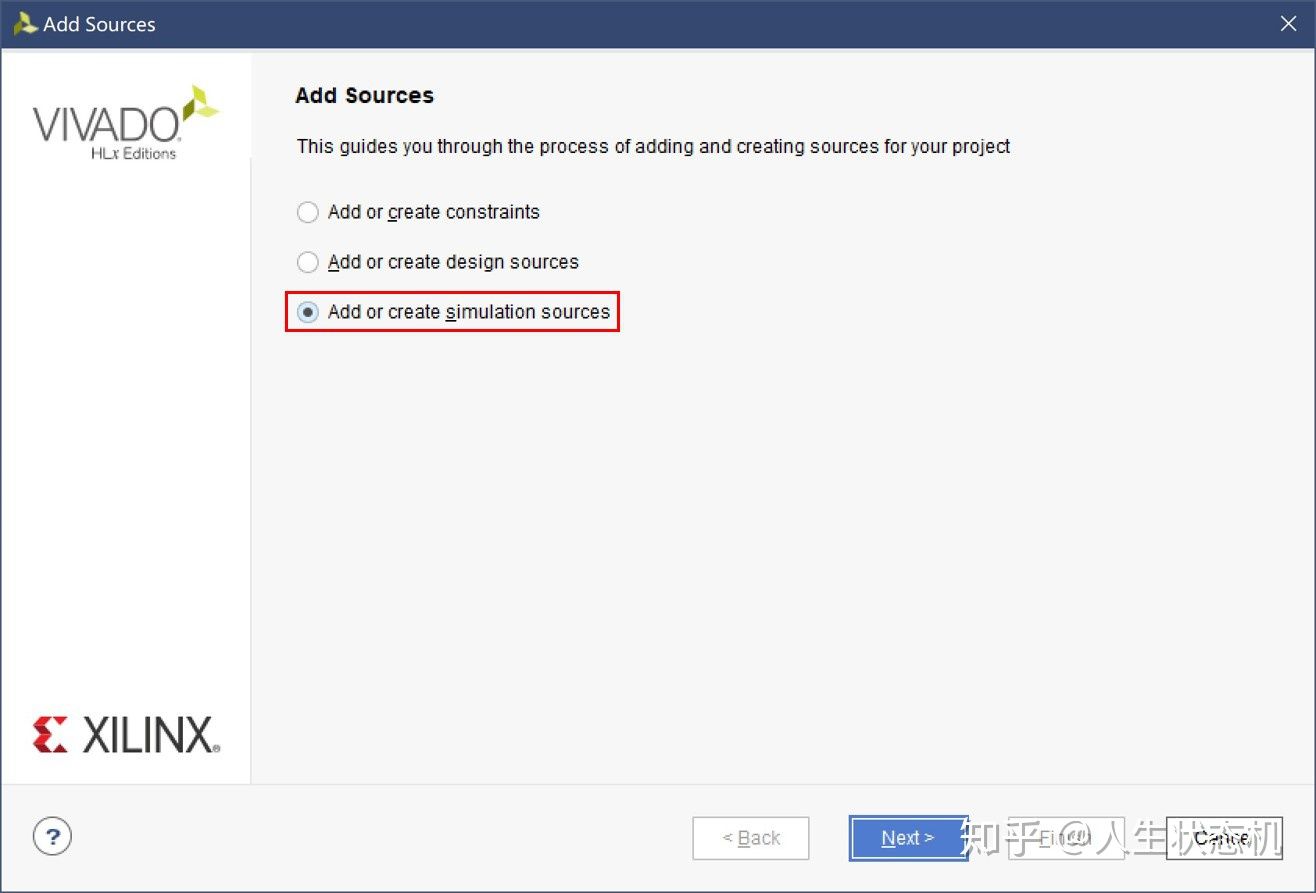This screenshot has width=1316, height=893.
Task: Go forward with the Next button
Action: coord(908,838)
